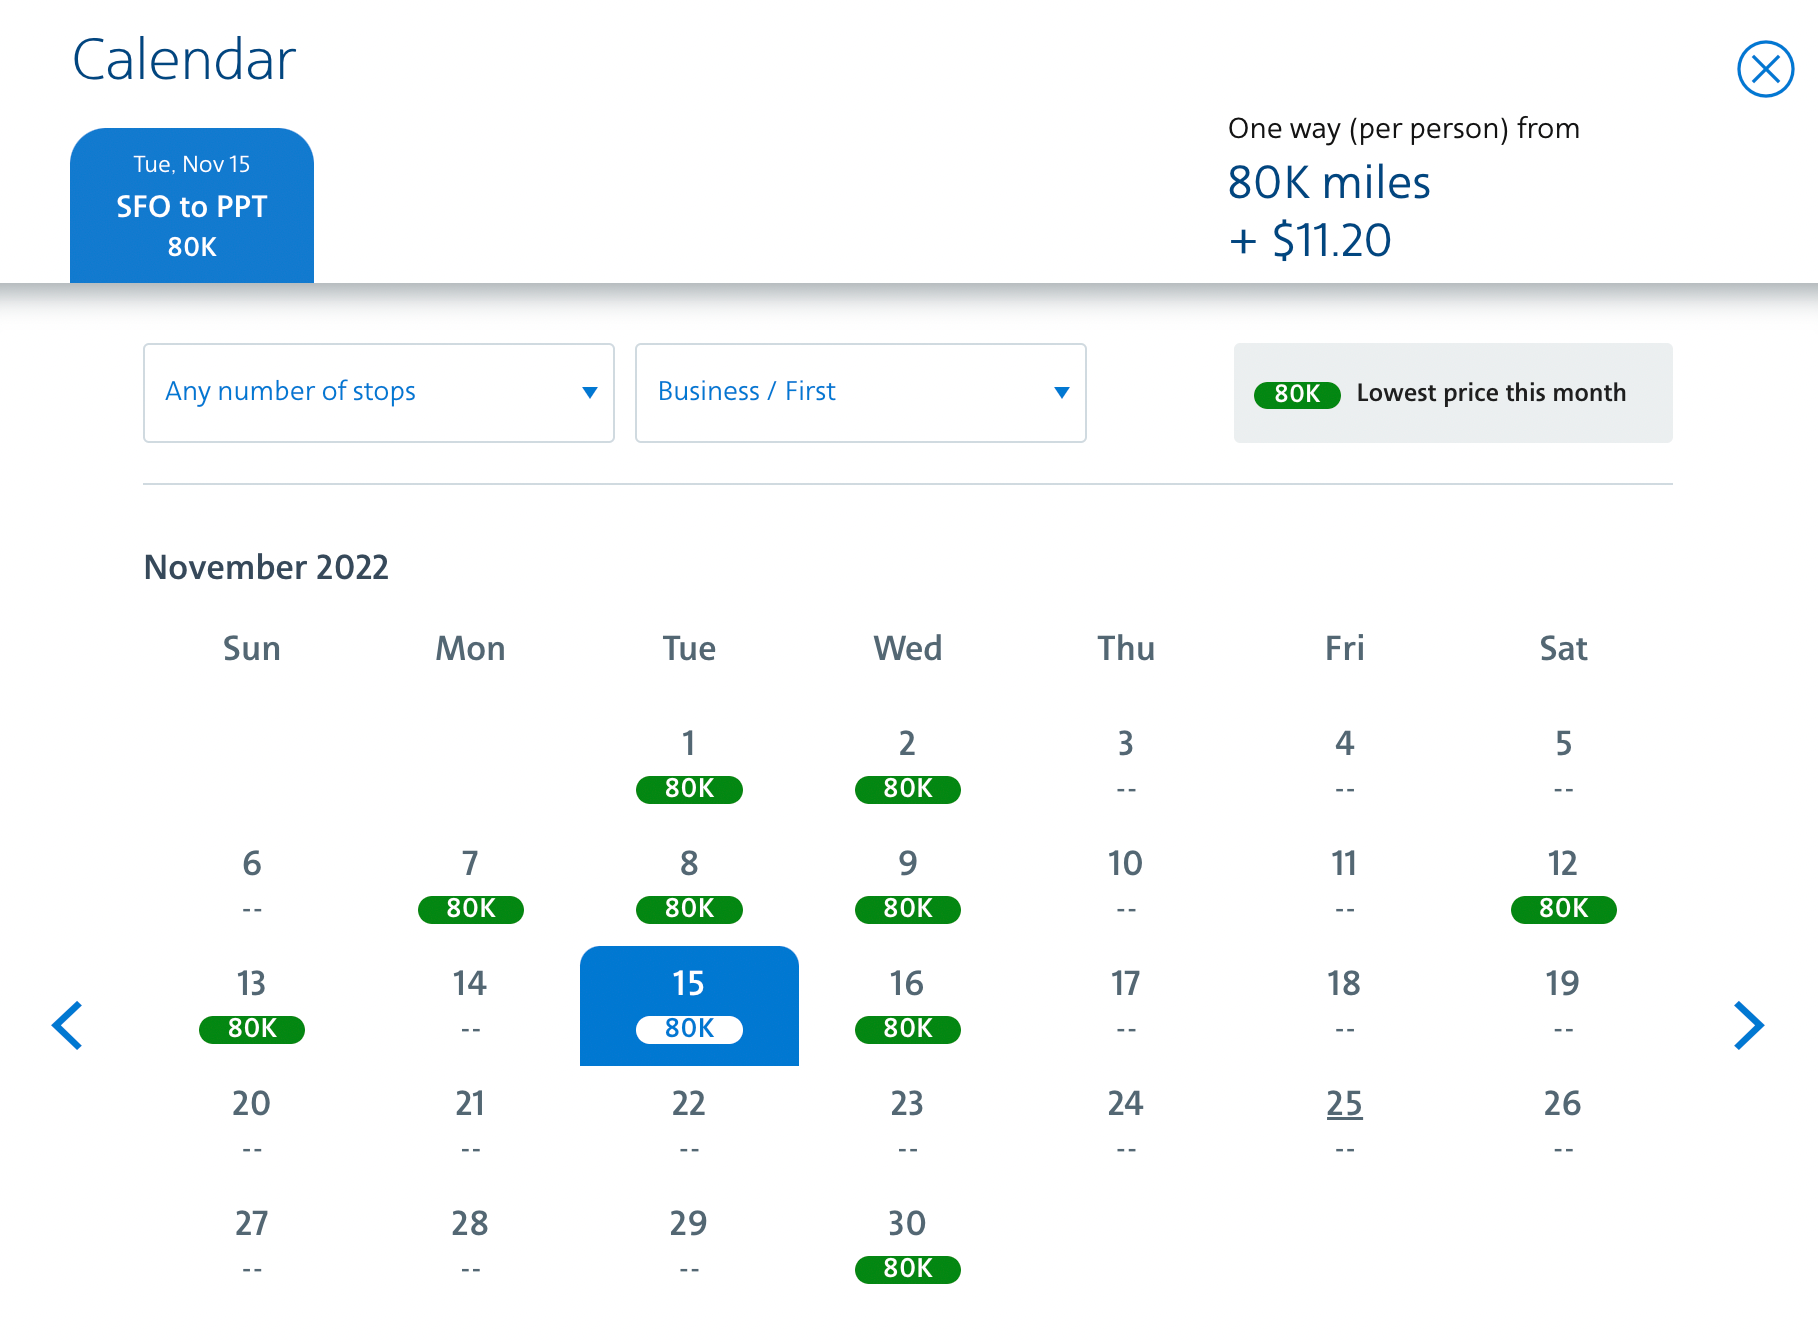Select November 7 in the calendar

[x=470, y=885]
